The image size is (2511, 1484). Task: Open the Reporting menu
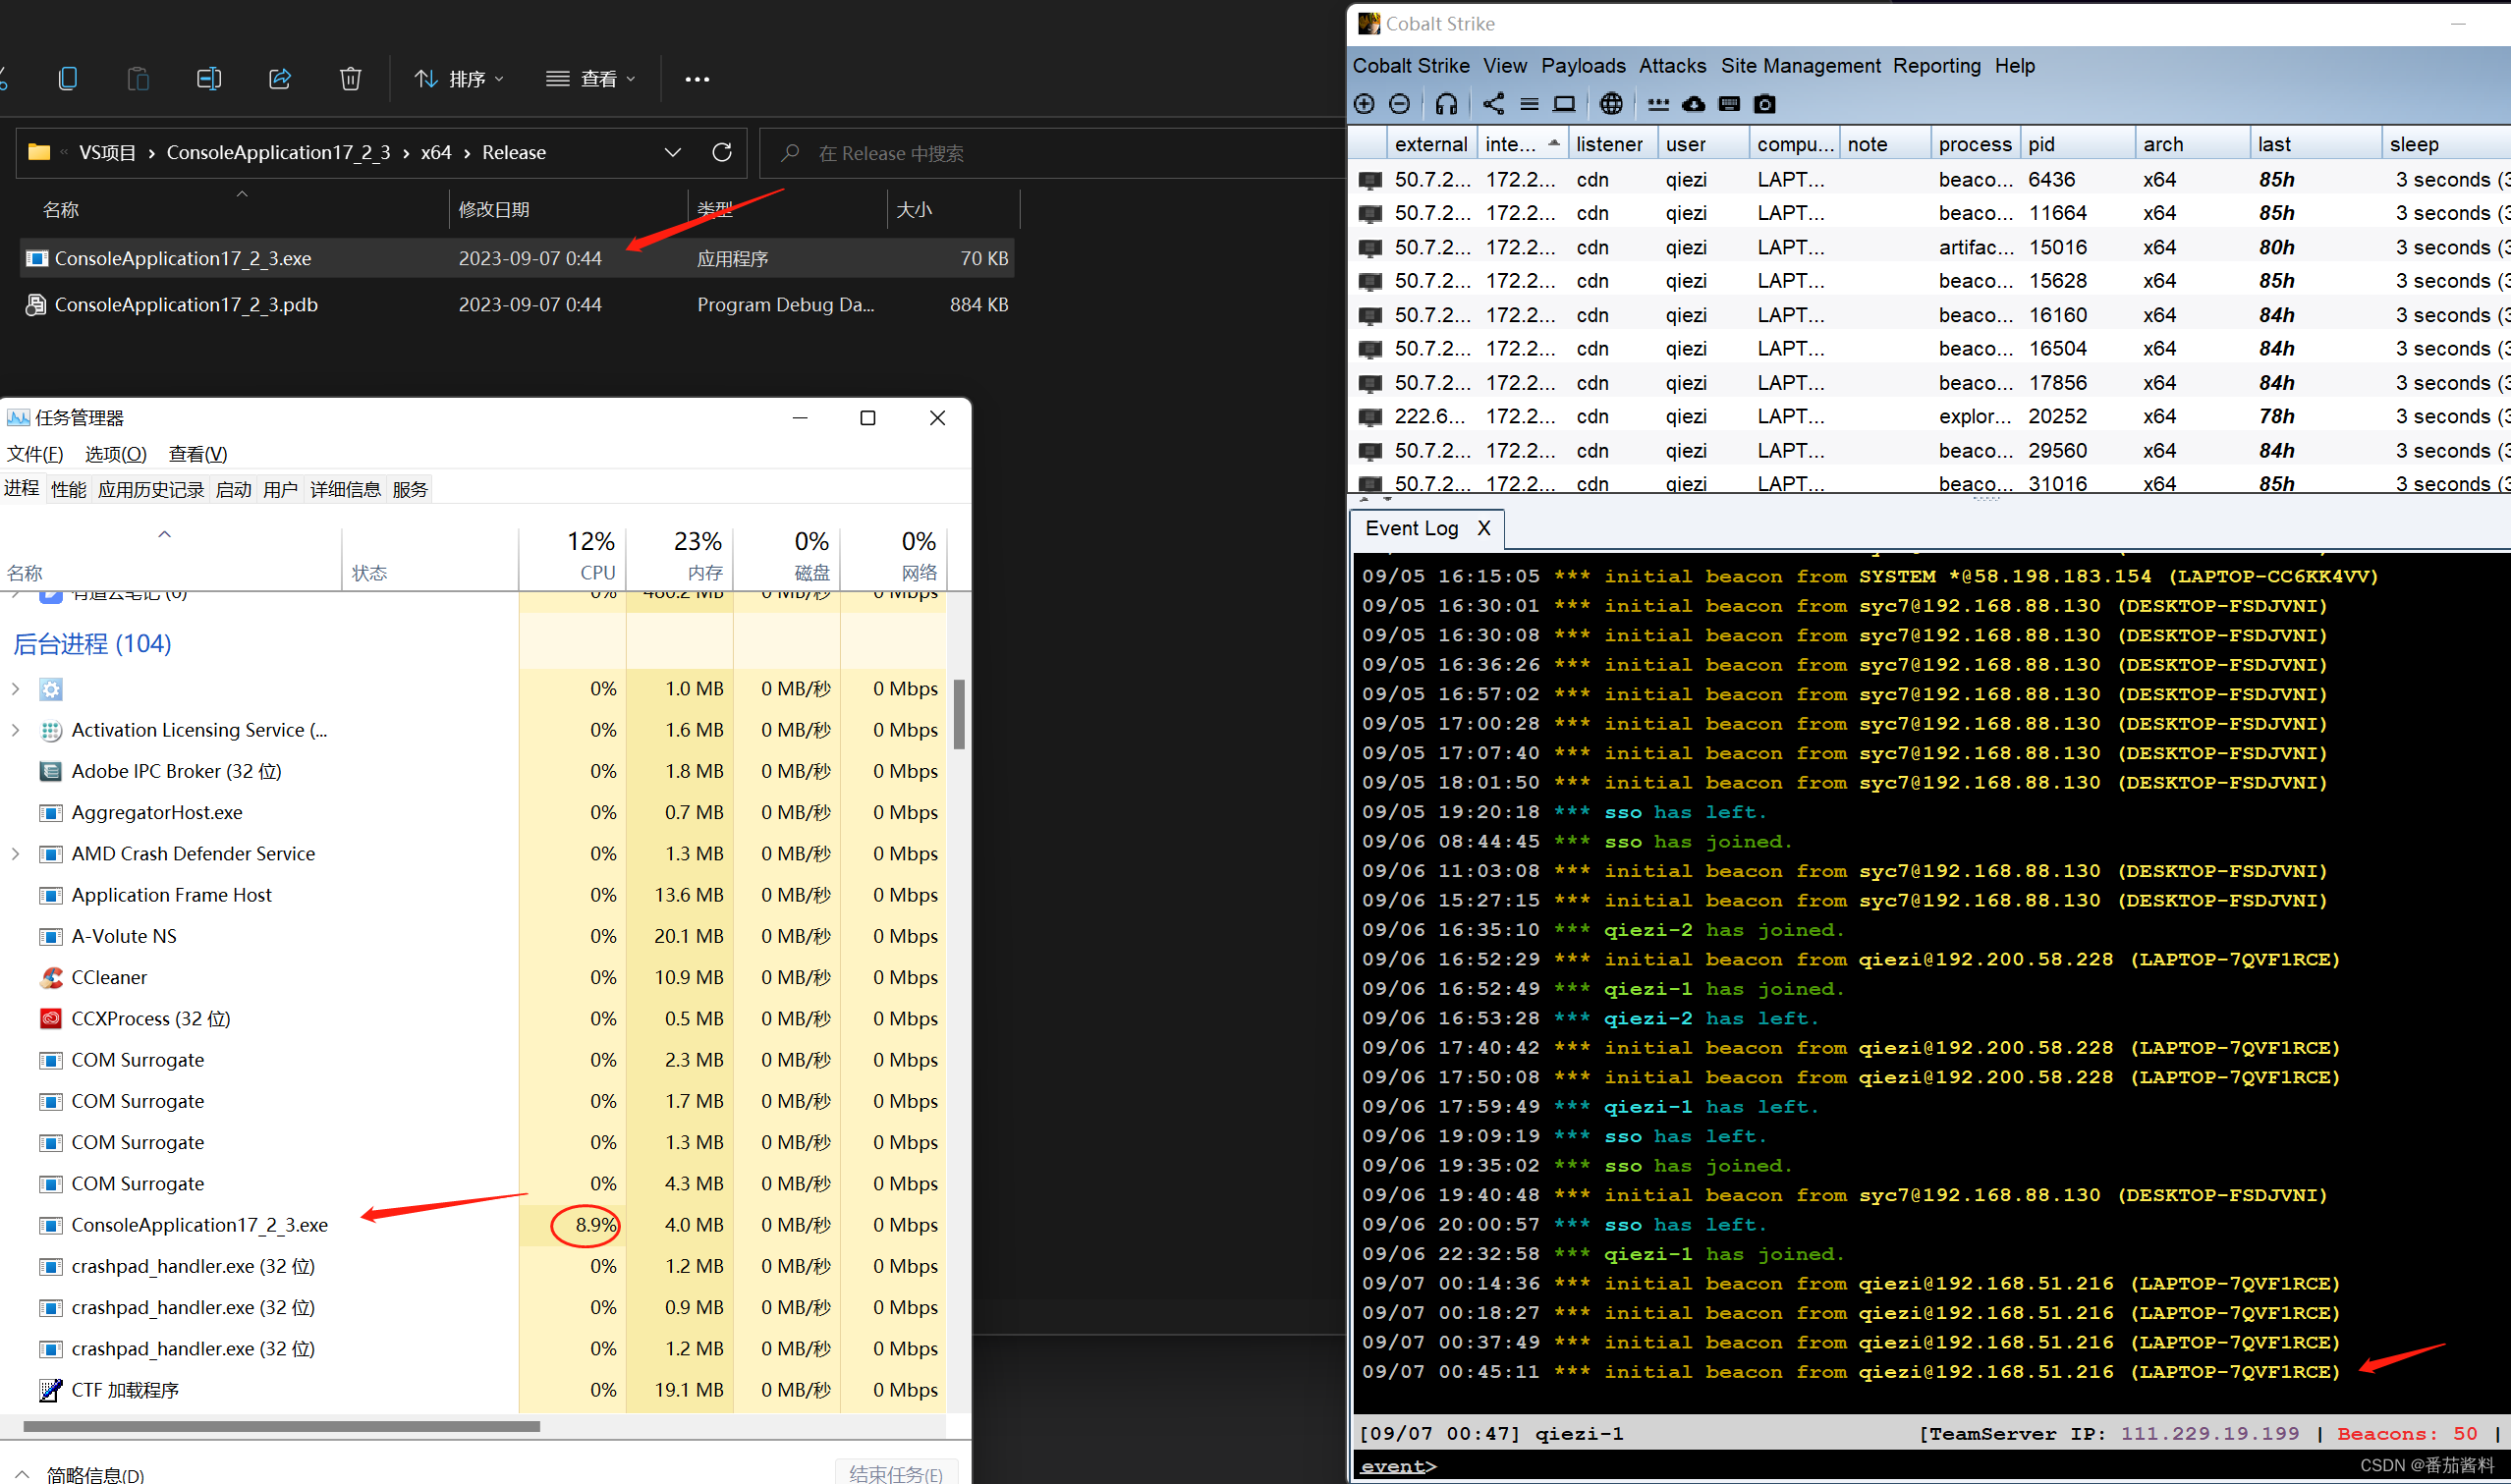(1936, 66)
